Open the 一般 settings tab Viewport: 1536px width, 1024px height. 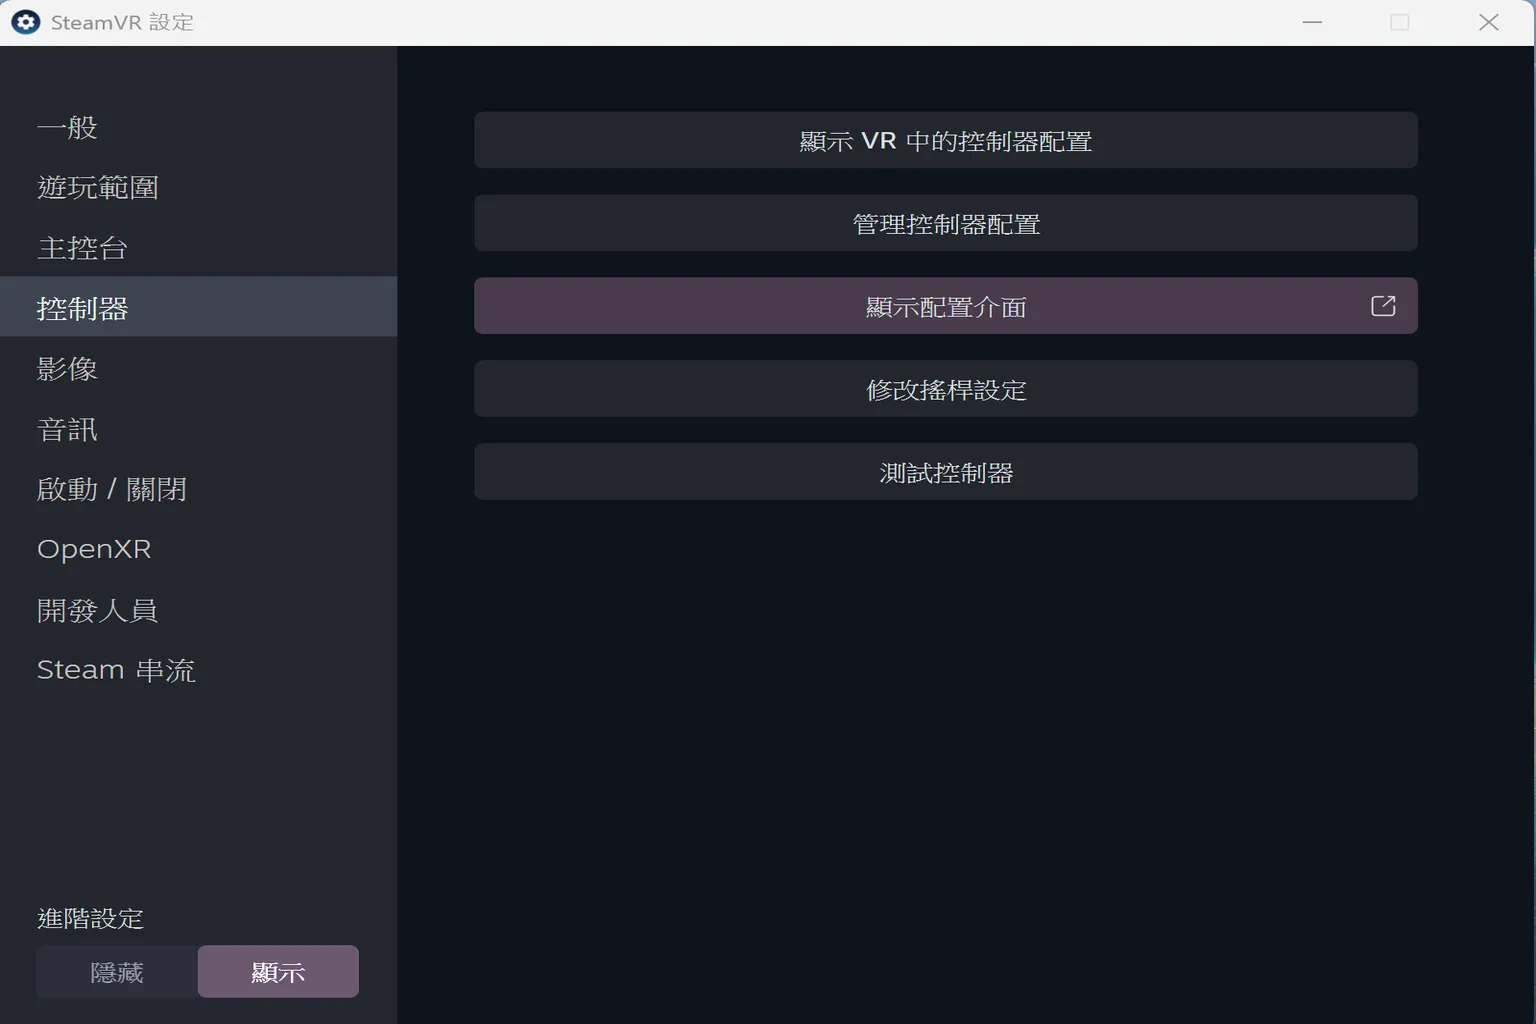click(68, 128)
